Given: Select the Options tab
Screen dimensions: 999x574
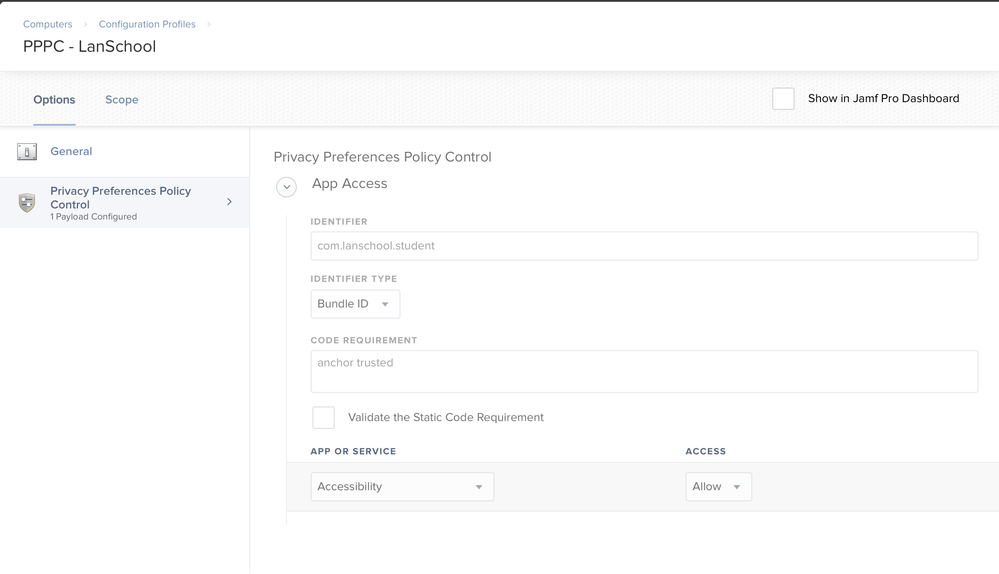Looking at the screenshot, I should pyautogui.click(x=54, y=99).
